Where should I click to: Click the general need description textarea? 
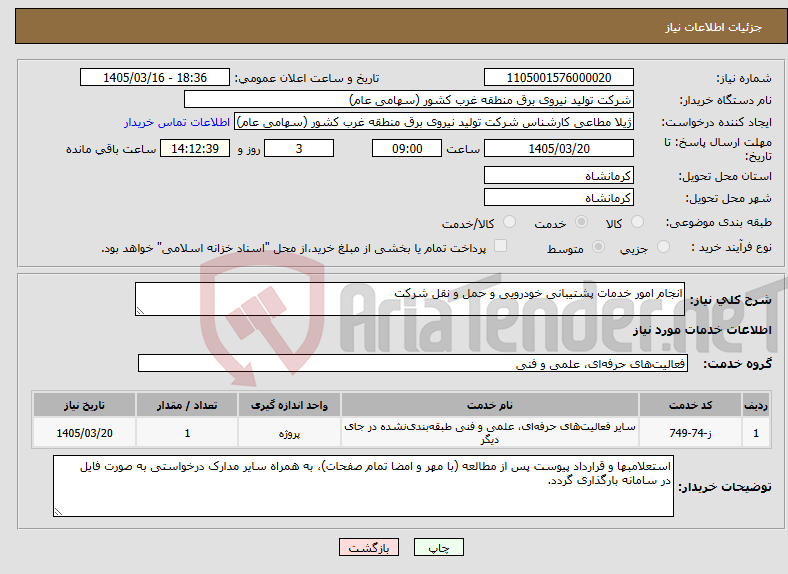pyautogui.click(x=410, y=299)
